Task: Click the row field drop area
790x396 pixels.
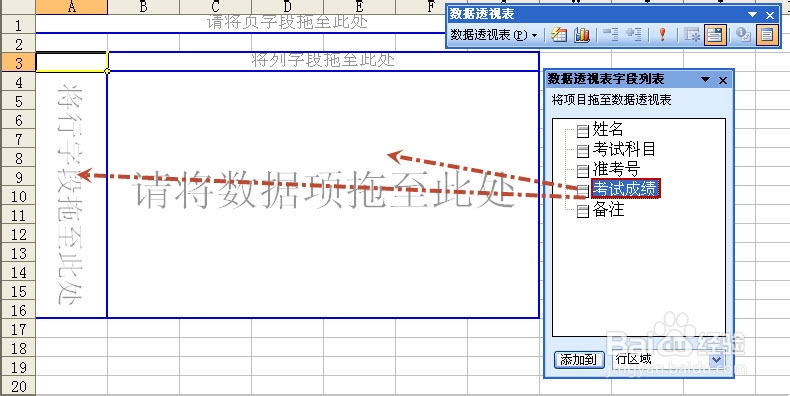Action: click(x=71, y=194)
